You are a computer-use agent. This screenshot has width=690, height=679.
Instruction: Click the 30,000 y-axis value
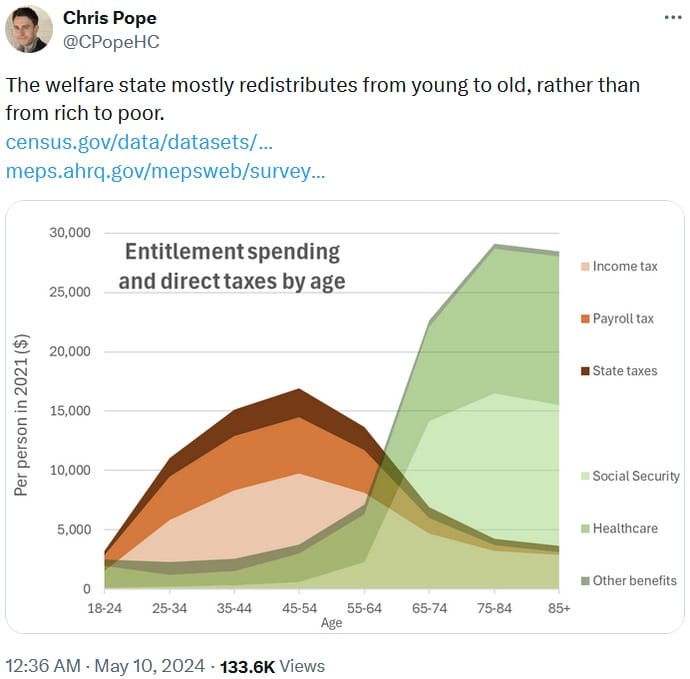coord(70,233)
